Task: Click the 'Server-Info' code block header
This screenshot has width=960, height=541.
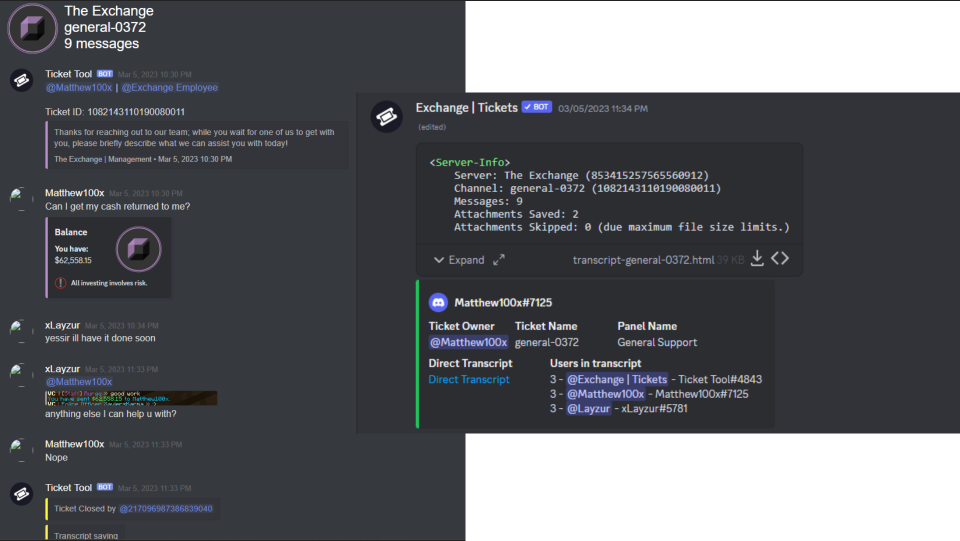Action: (470, 162)
